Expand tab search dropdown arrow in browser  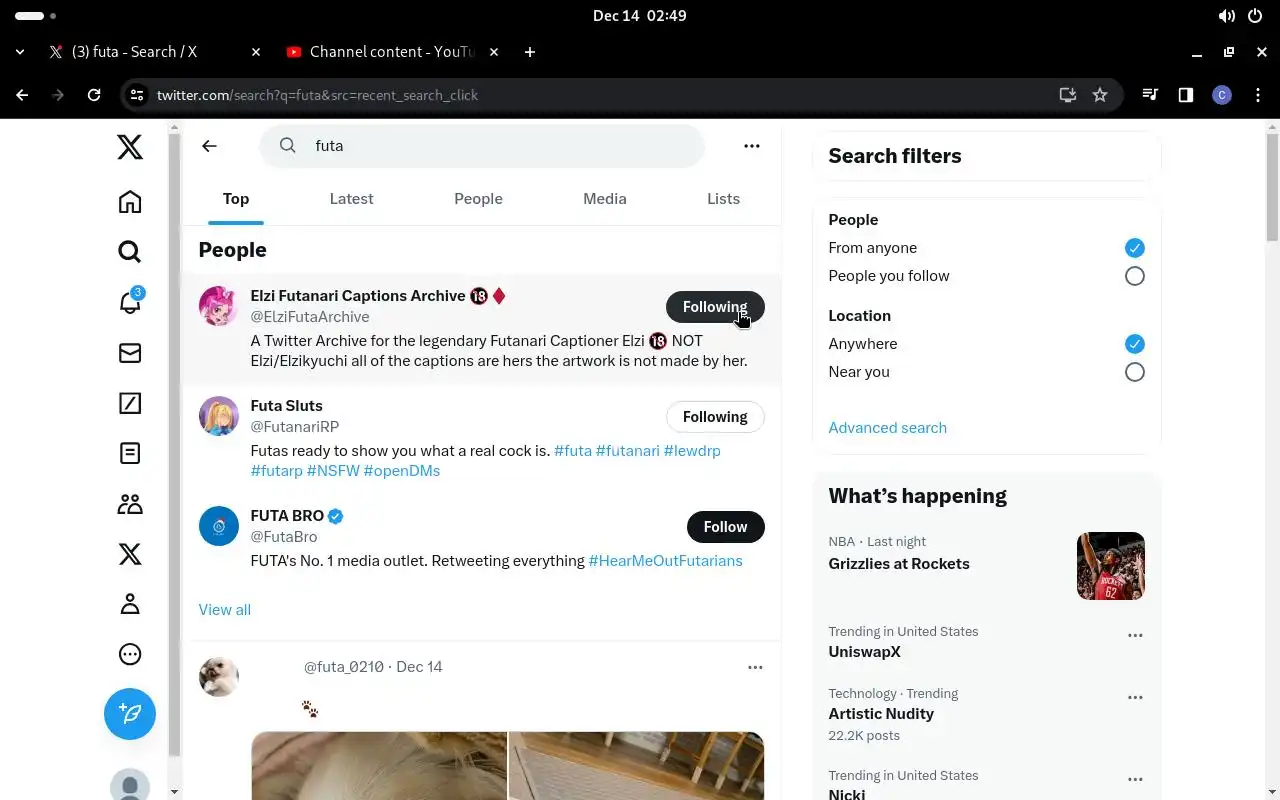pos(20,52)
